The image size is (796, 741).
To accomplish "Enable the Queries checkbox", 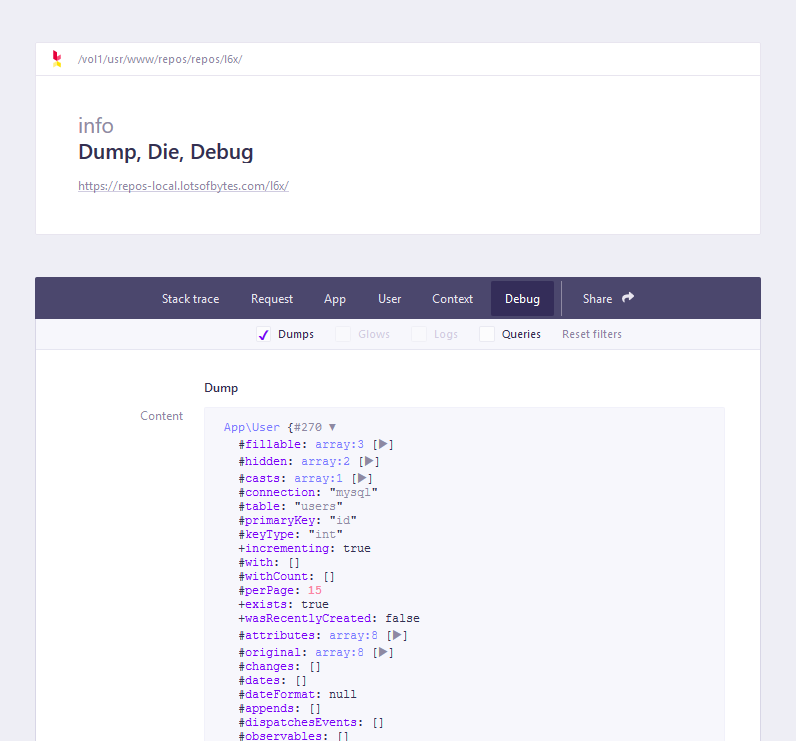I will click(x=487, y=334).
